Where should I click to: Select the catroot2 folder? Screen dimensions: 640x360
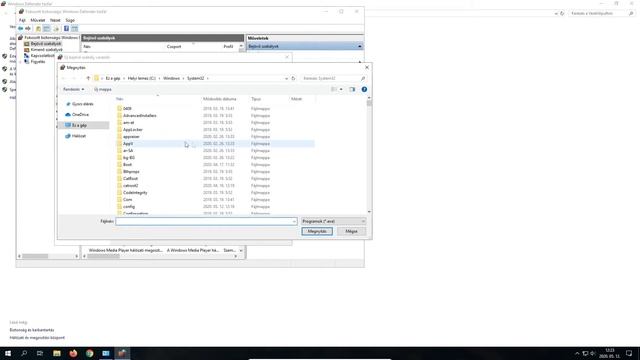(x=130, y=185)
